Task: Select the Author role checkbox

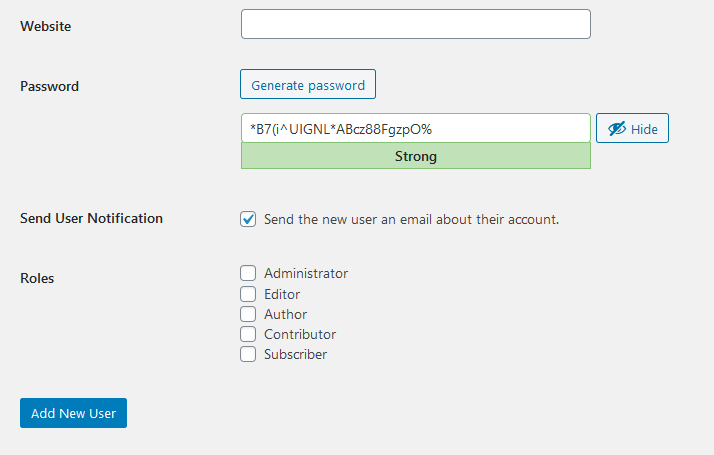Action: [x=248, y=314]
